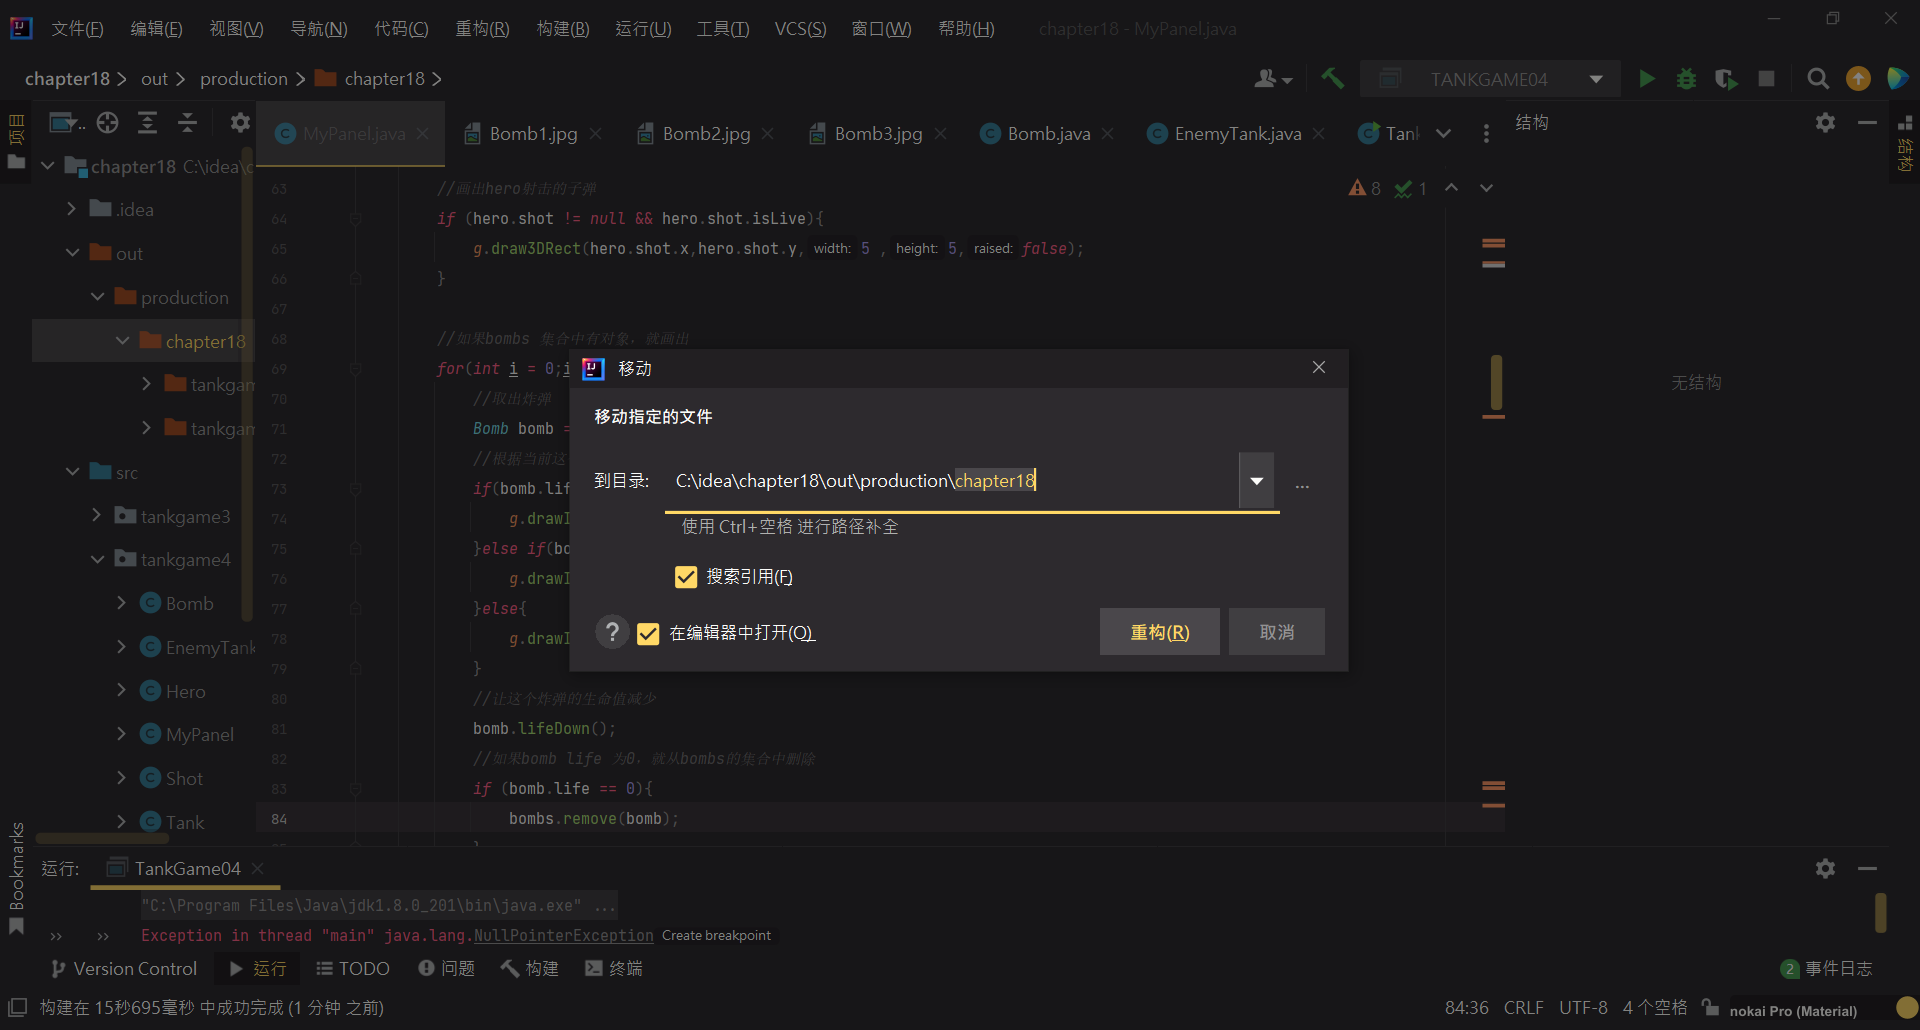Collapse the out folder
Screen dimensions: 1920x1030
pyautogui.click(x=73, y=253)
